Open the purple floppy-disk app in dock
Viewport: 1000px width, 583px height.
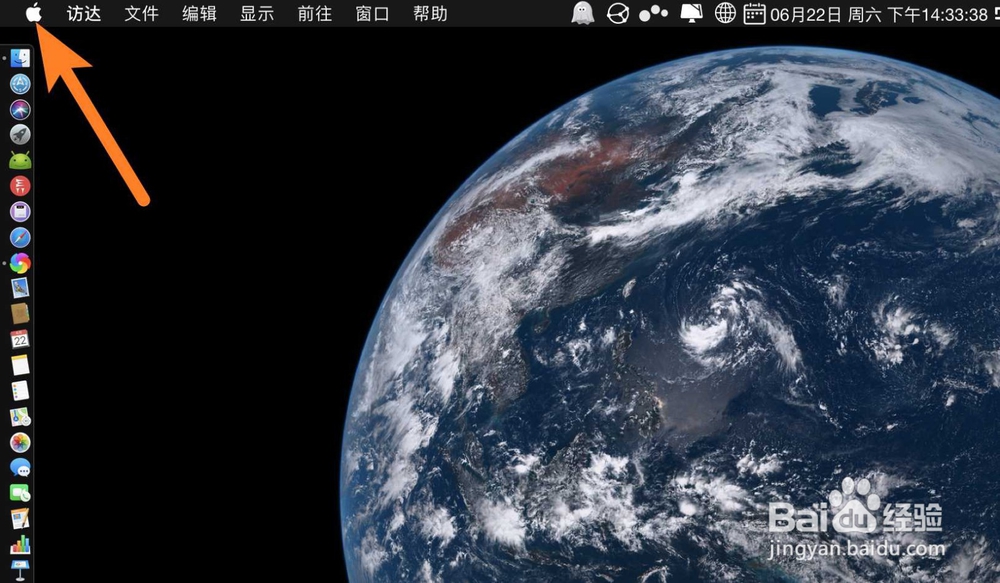tap(20, 212)
